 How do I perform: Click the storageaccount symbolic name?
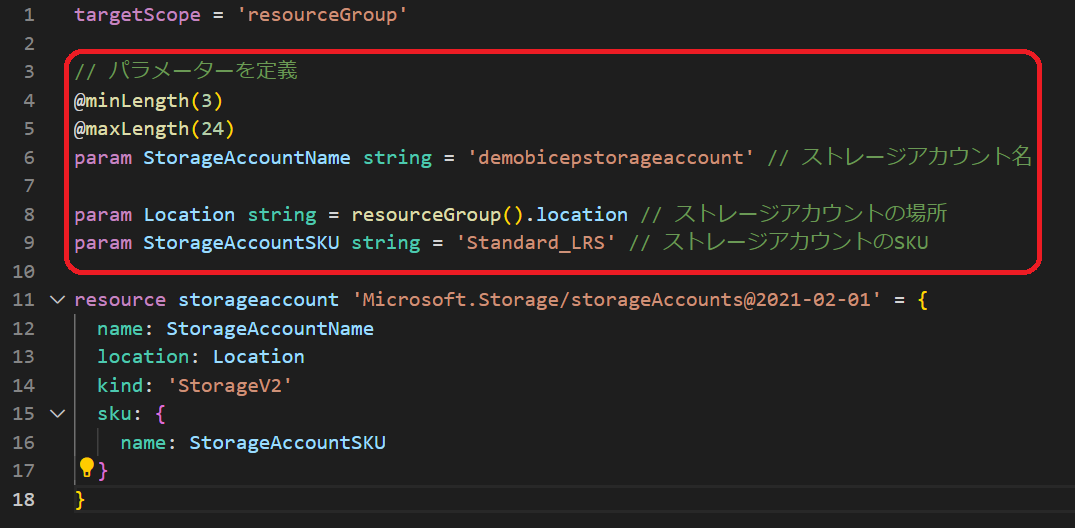258,300
